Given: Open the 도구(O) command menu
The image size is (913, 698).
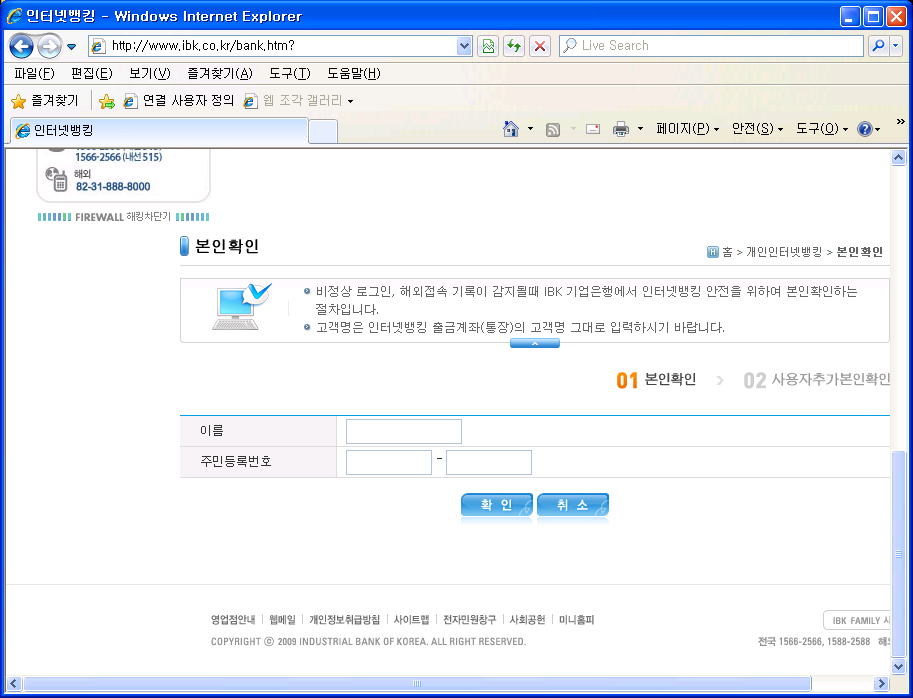Looking at the screenshot, I should click(822, 129).
